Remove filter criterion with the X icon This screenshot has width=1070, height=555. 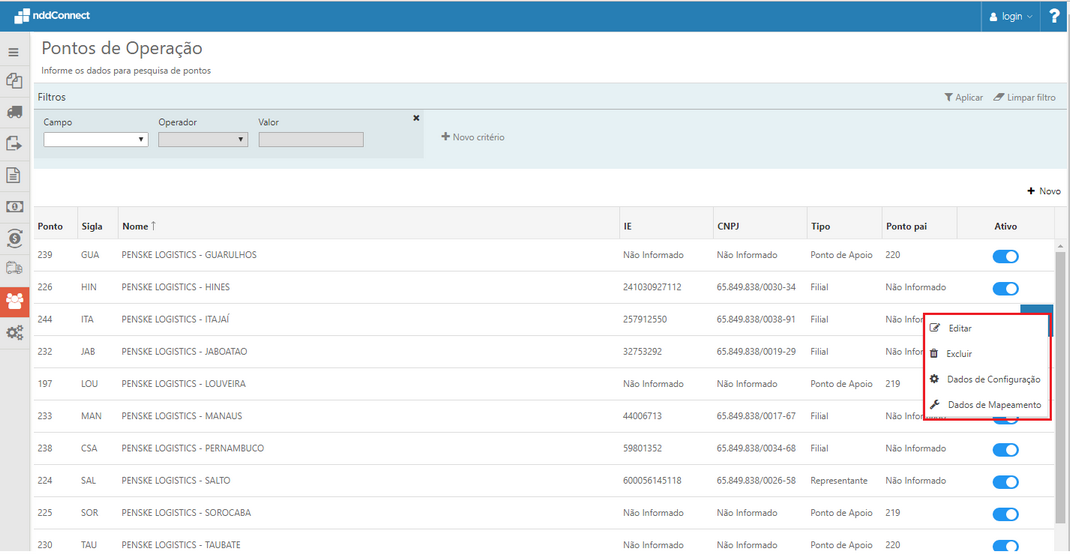tap(417, 118)
